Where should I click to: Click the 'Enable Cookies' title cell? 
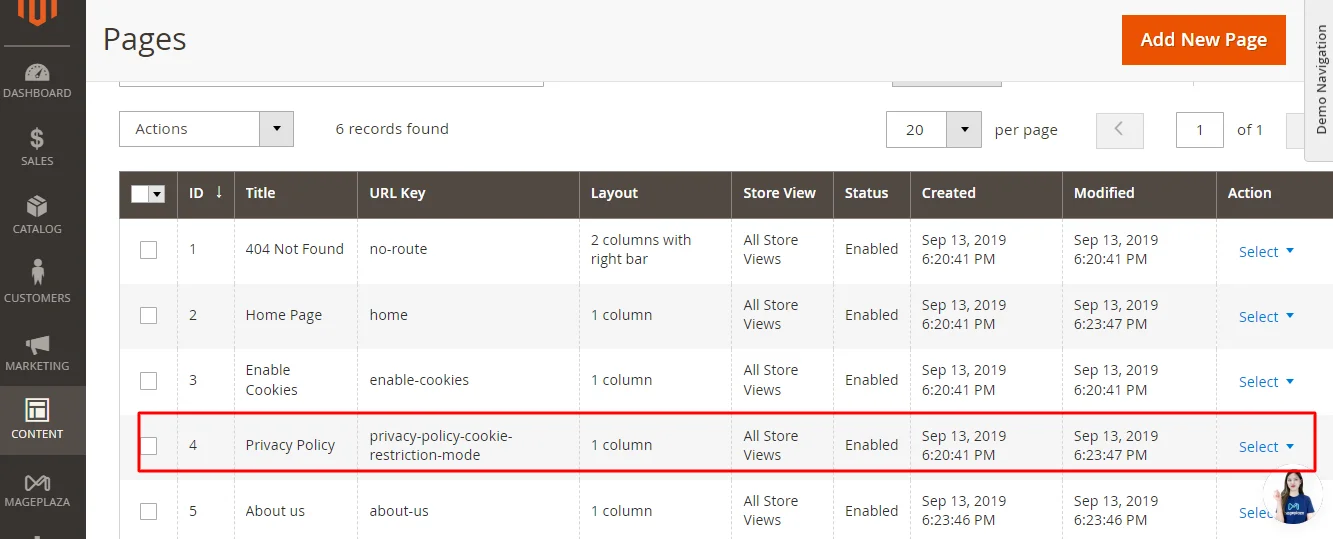pos(272,380)
